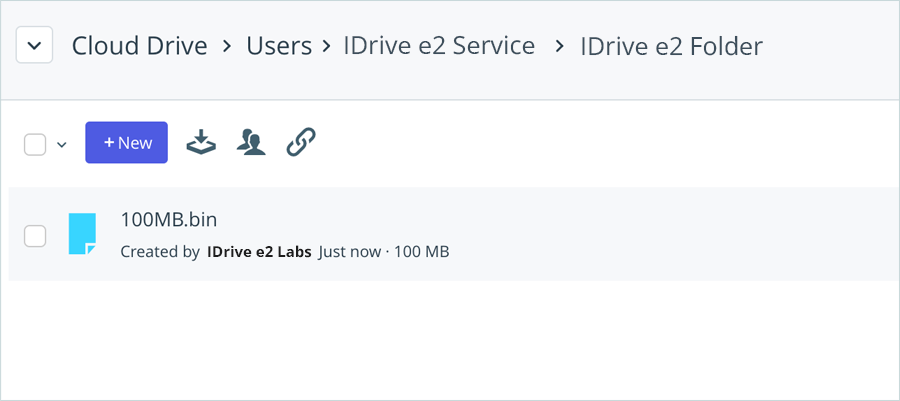This screenshot has height=401, width=900.
Task: Navigate to Users in the breadcrumb
Action: coord(279,46)
